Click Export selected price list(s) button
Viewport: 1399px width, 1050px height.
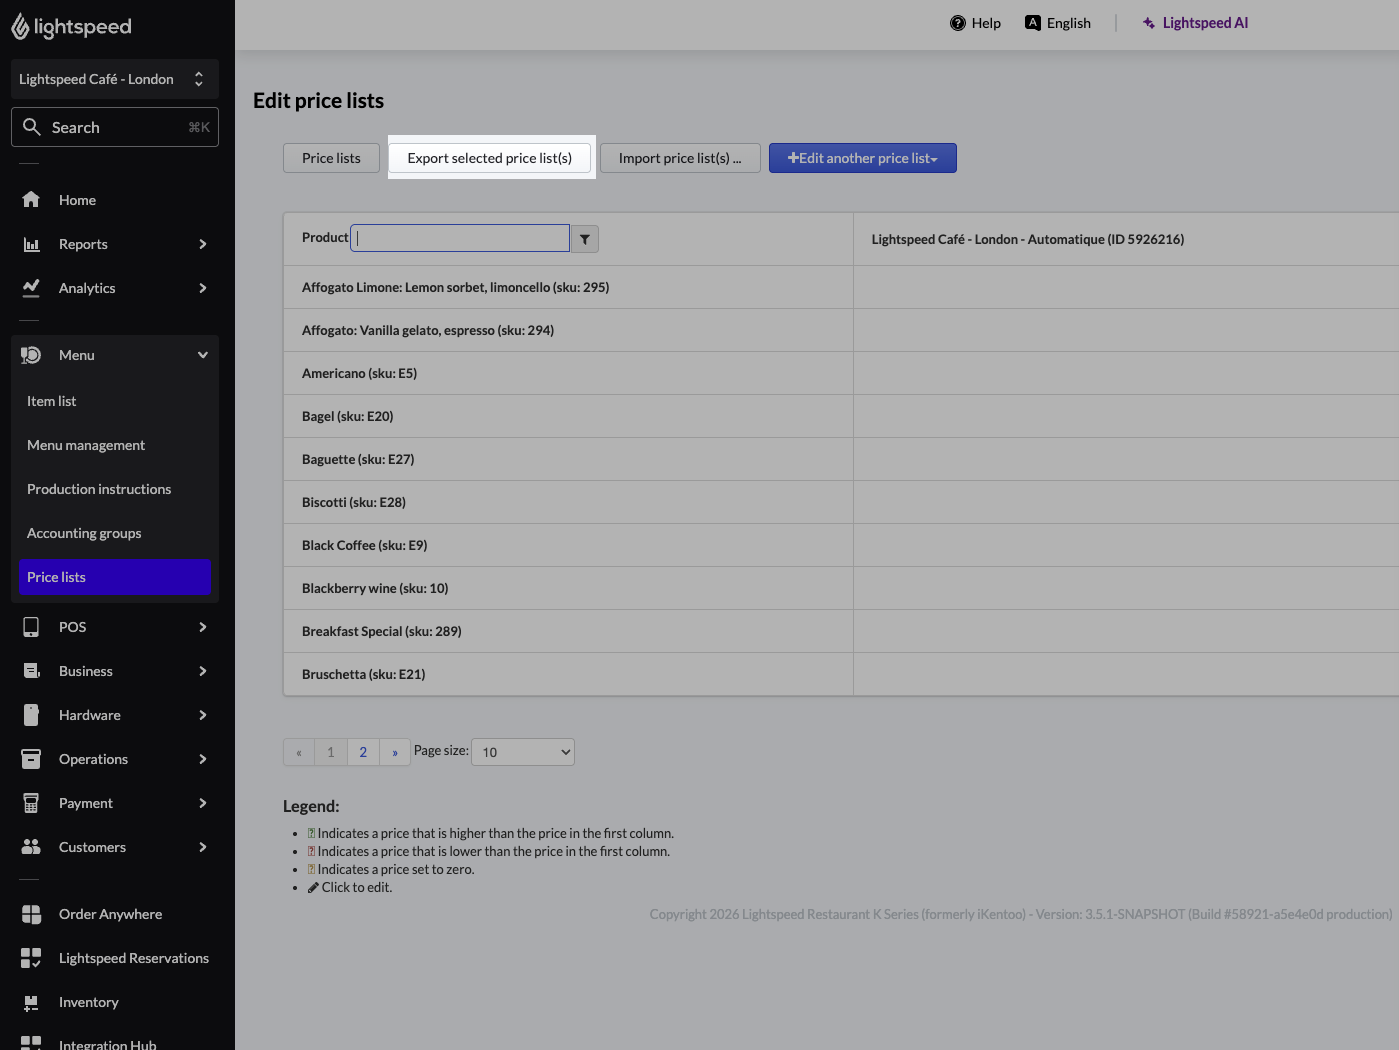pos(490,158)
